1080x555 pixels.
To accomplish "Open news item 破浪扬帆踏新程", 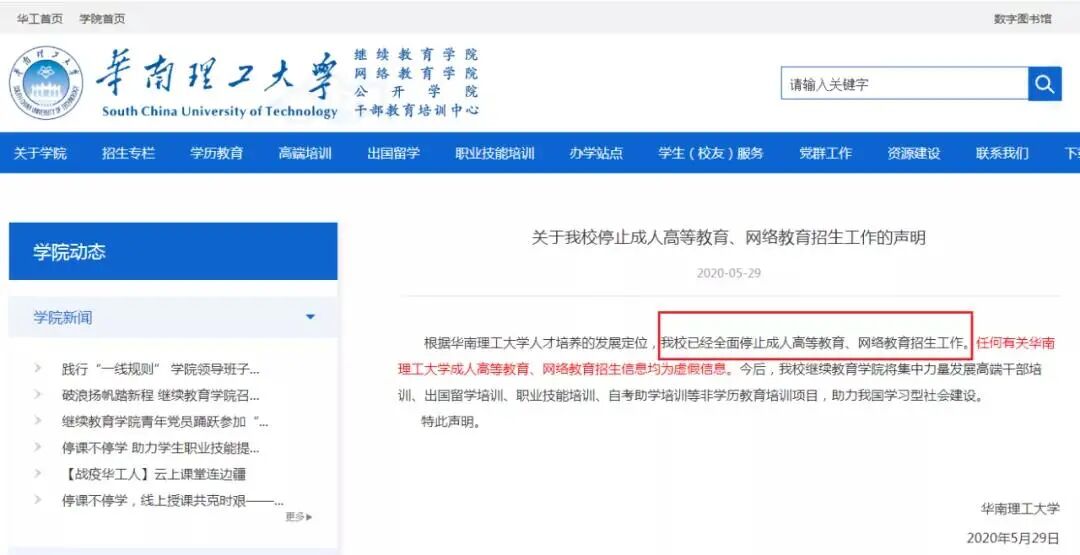I will click(x=160, y=396).
